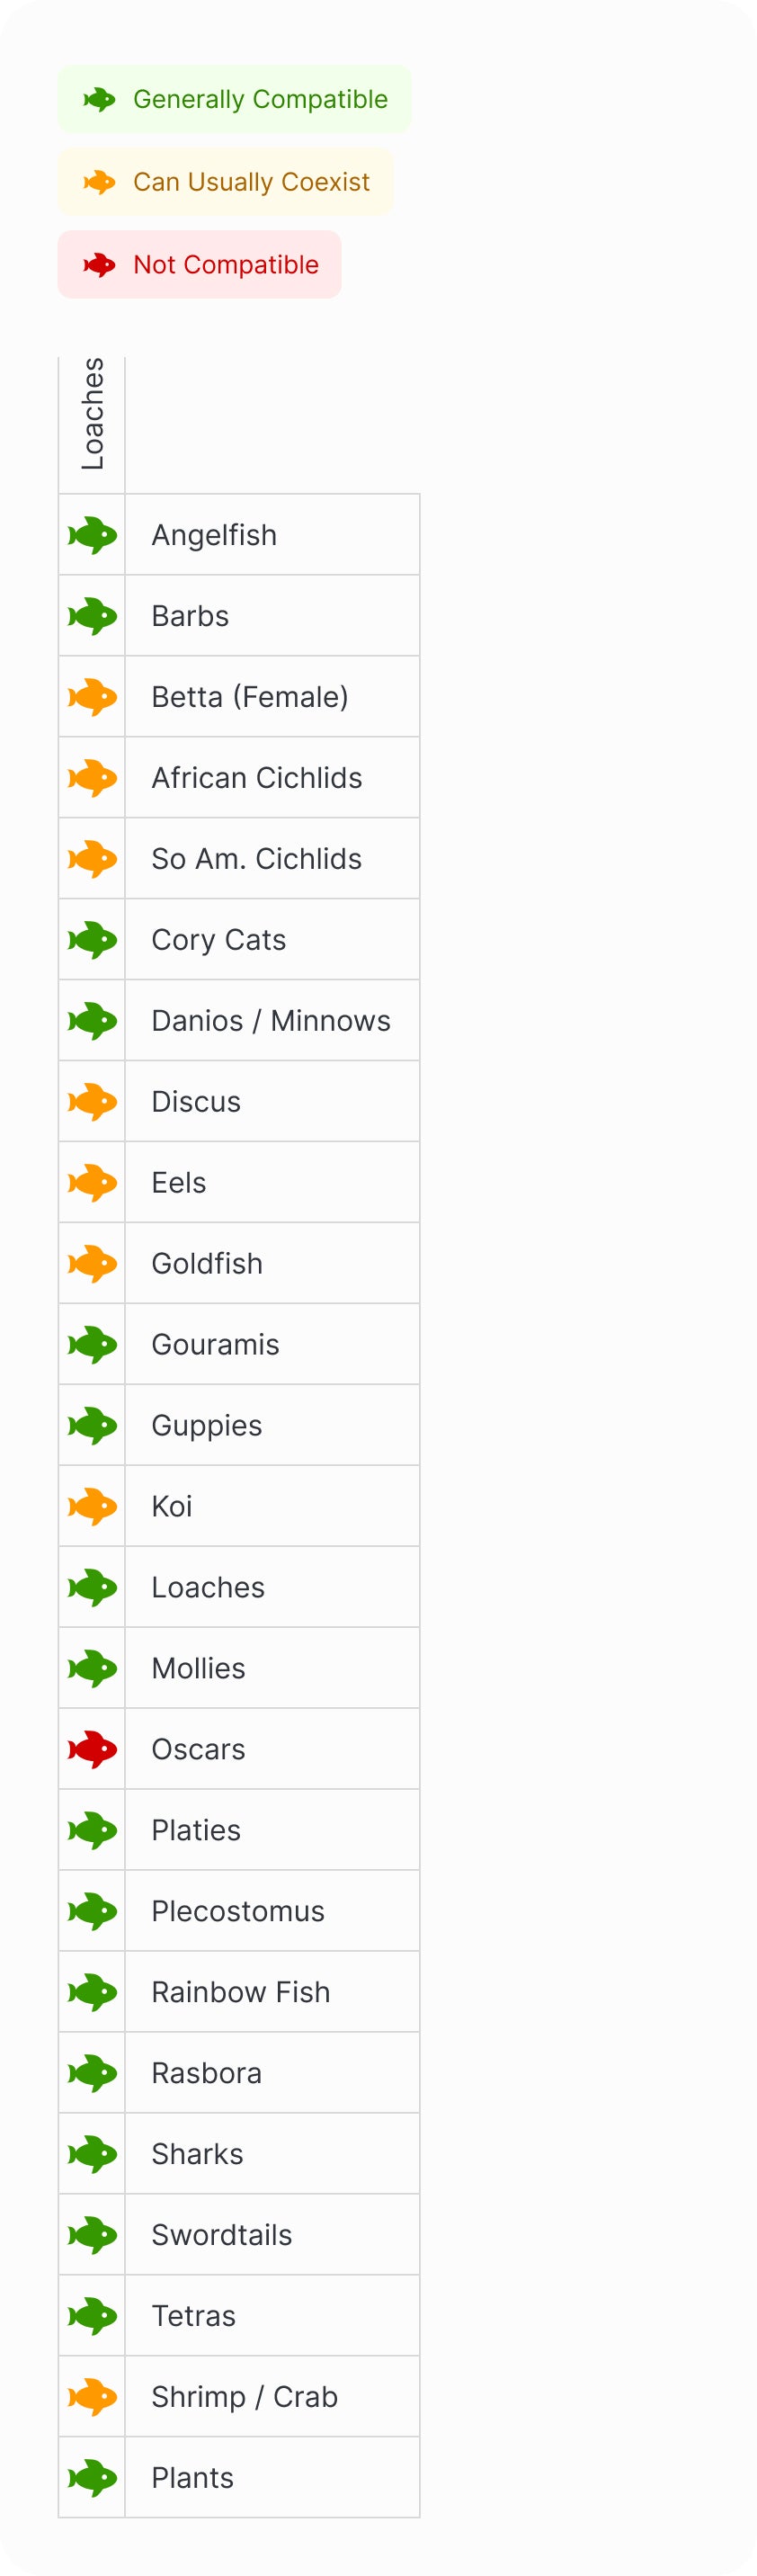Image resolution: width=757 pixels, height=2576 pixels.
Task: Click the So Am. Cichlids row label
Action: (x=257, y=859)
